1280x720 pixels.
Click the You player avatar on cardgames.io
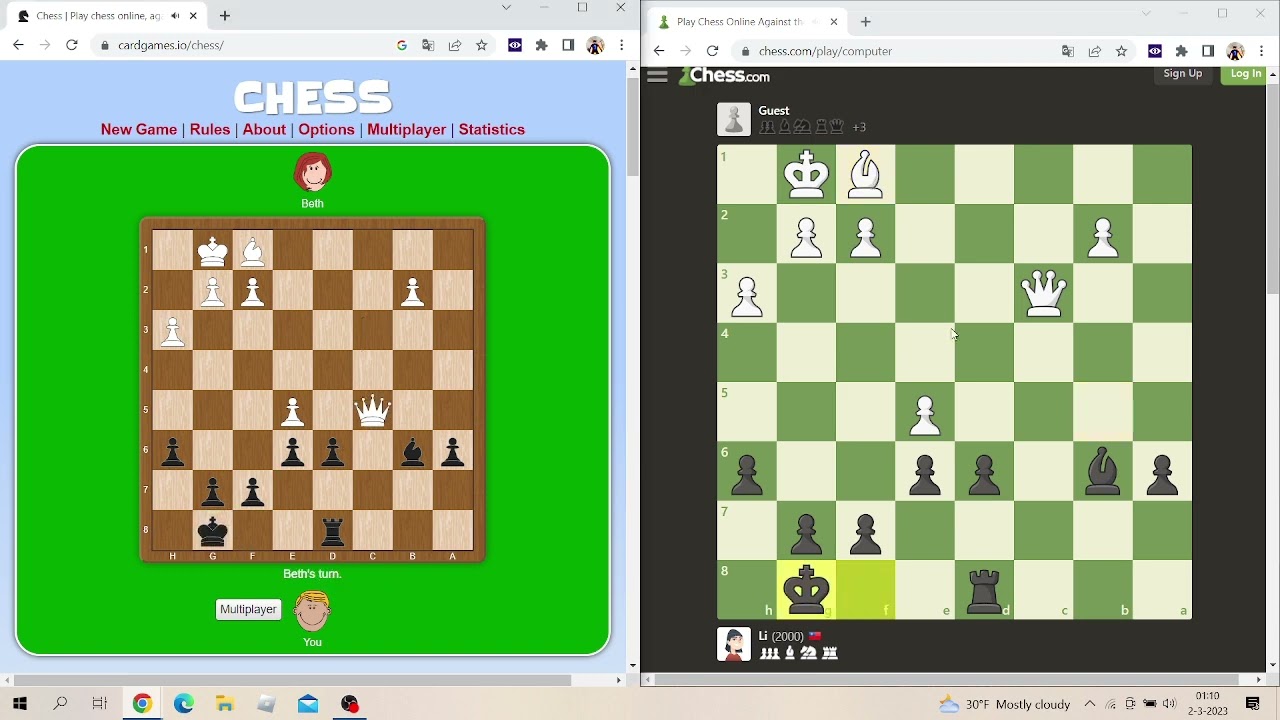point(312,611)
